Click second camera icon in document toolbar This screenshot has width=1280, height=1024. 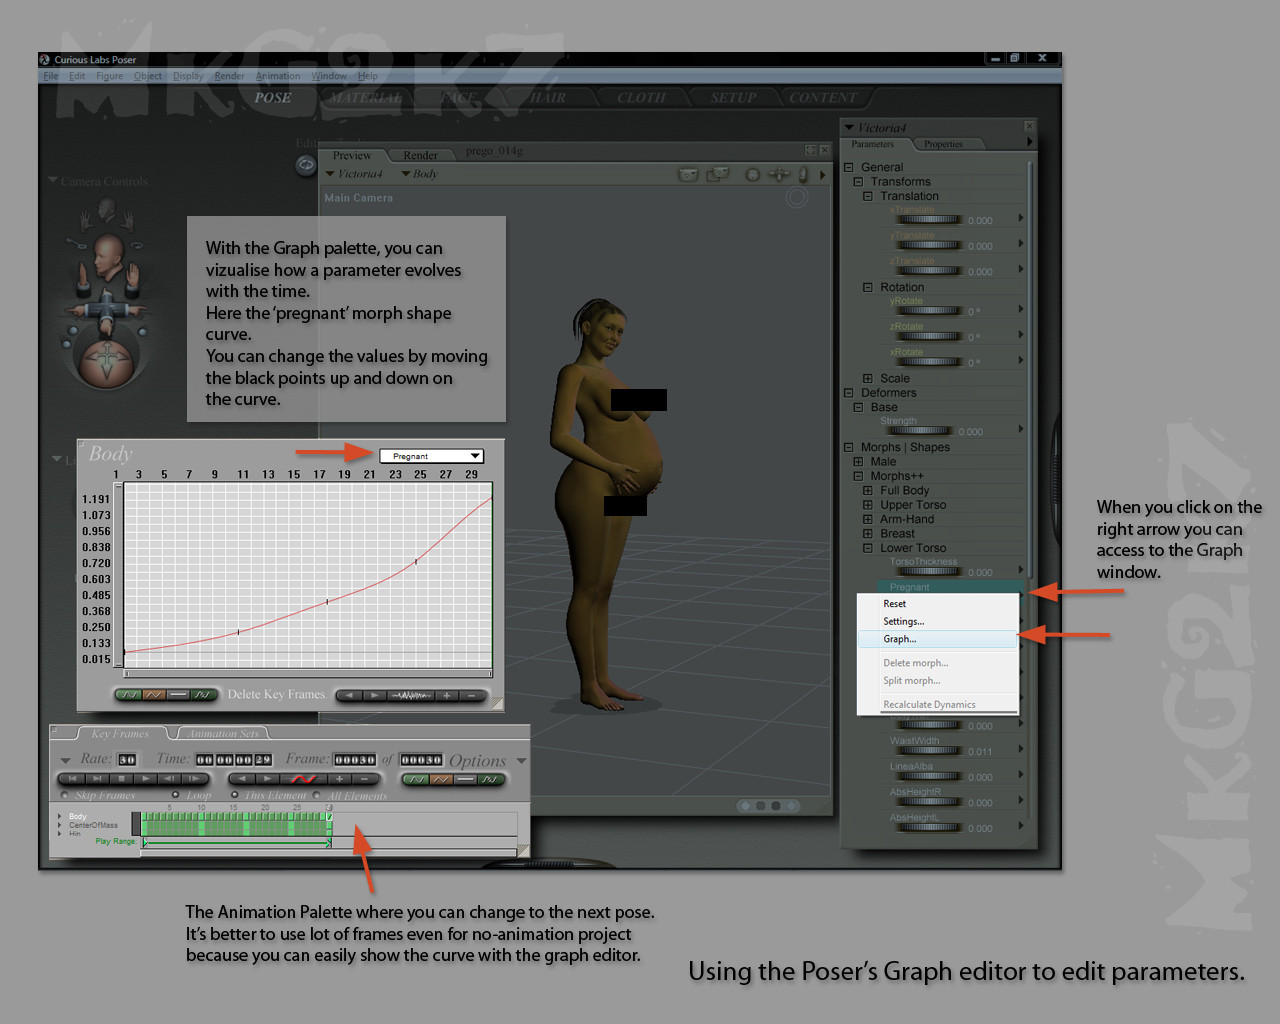(x=718, y=174)
